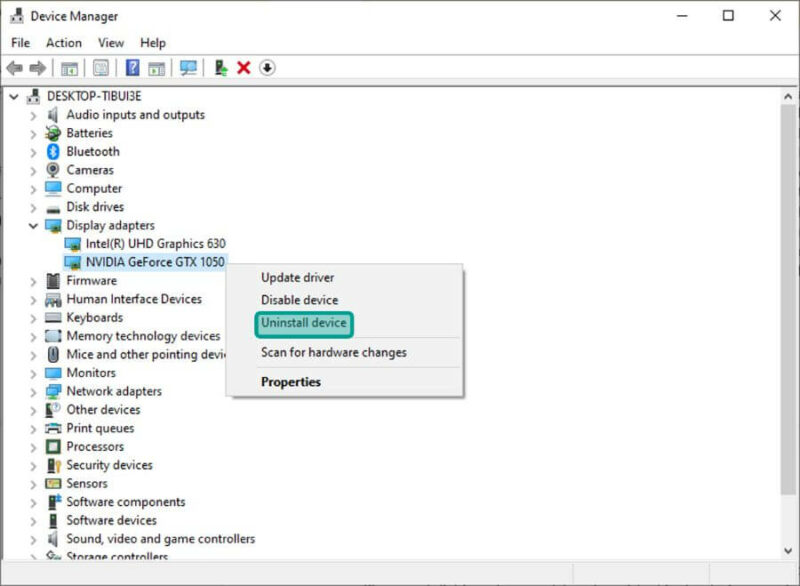Click the Security devices key icon

pyautogui.click(x=53, y=465)
